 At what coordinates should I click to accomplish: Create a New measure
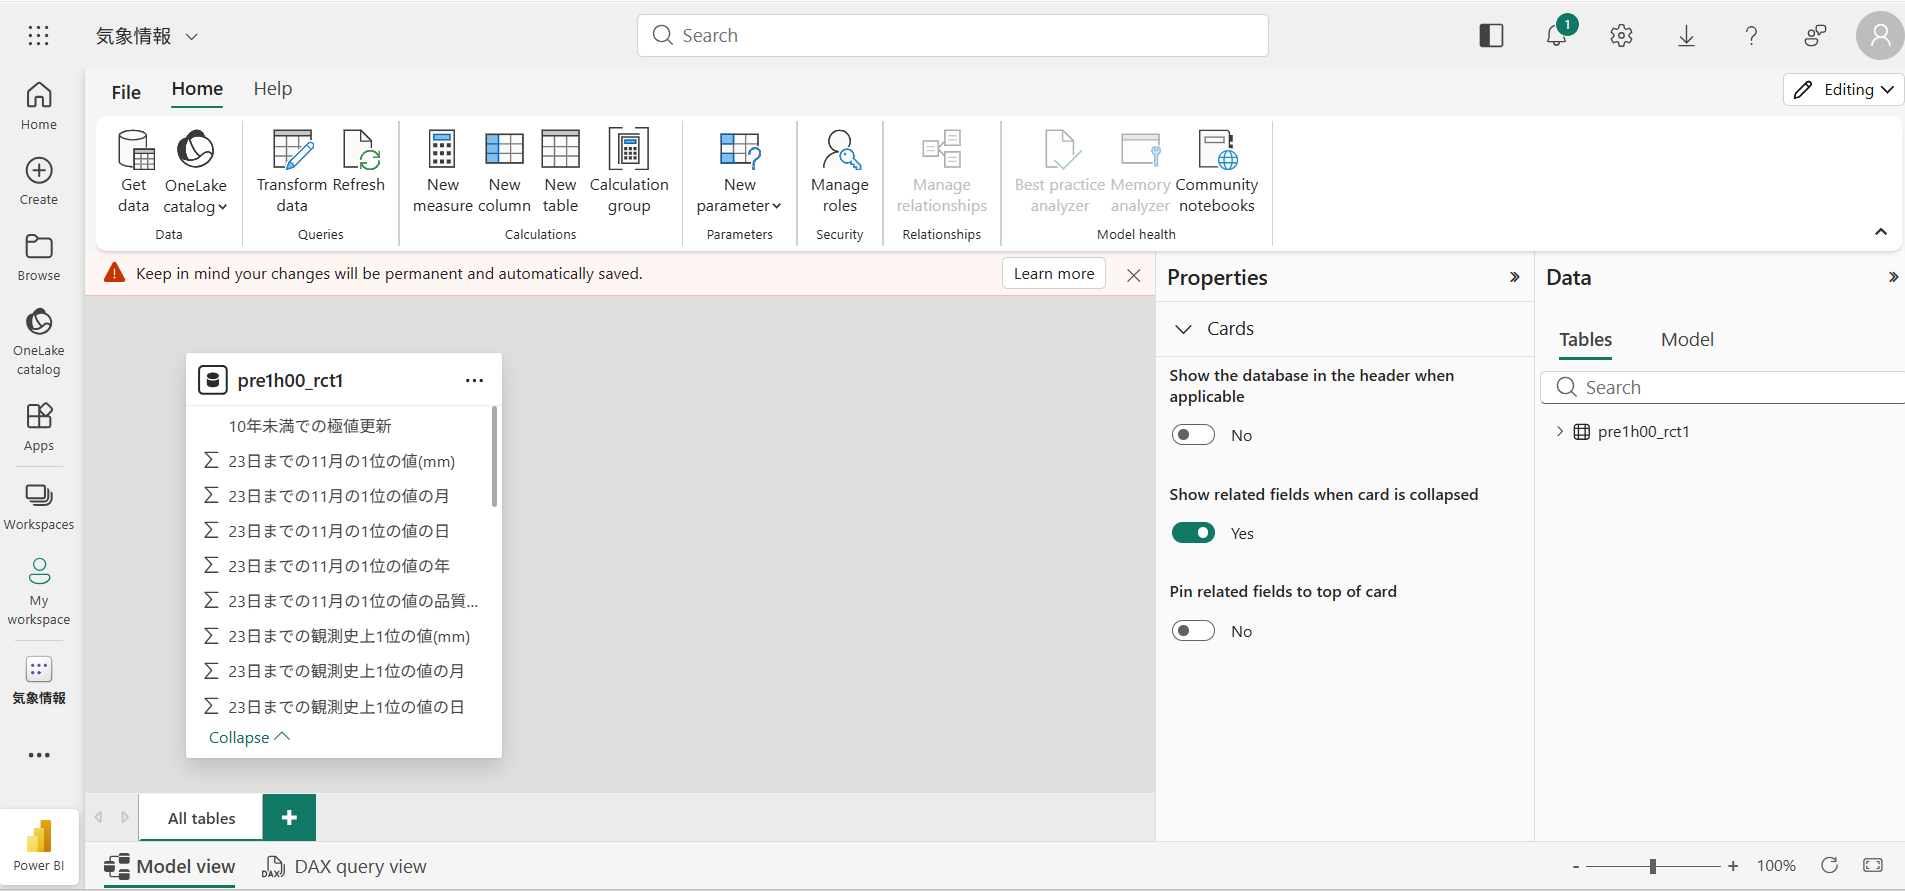[x=442, y=171]
